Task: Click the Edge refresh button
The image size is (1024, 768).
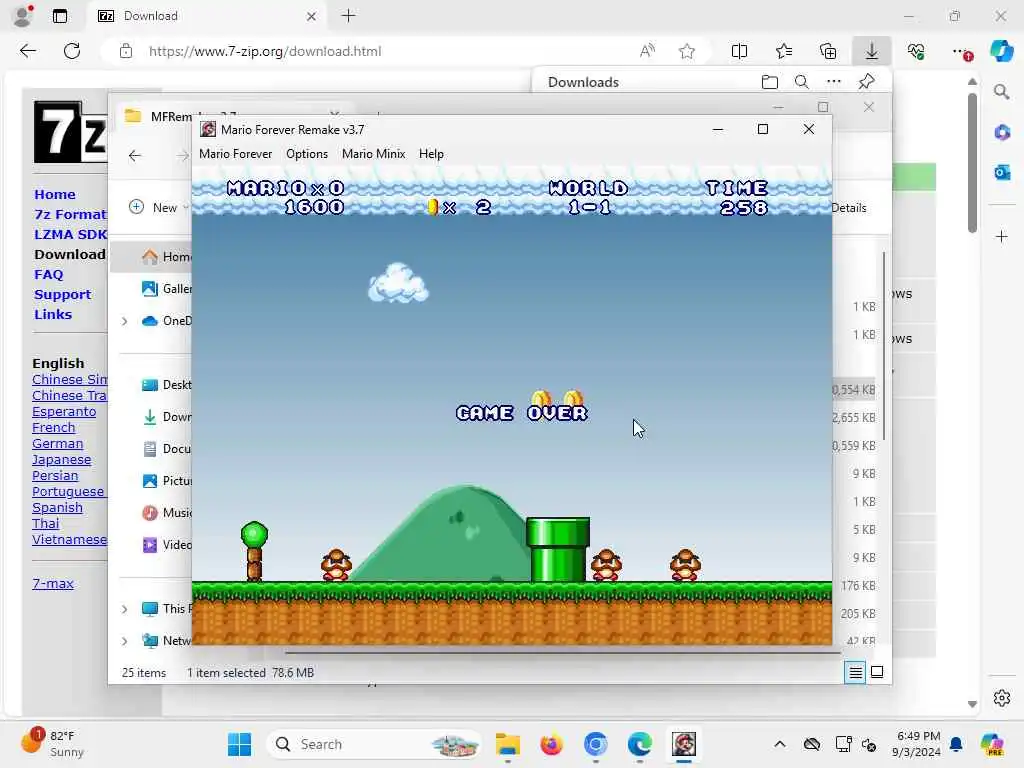Action: pos(72,51)
